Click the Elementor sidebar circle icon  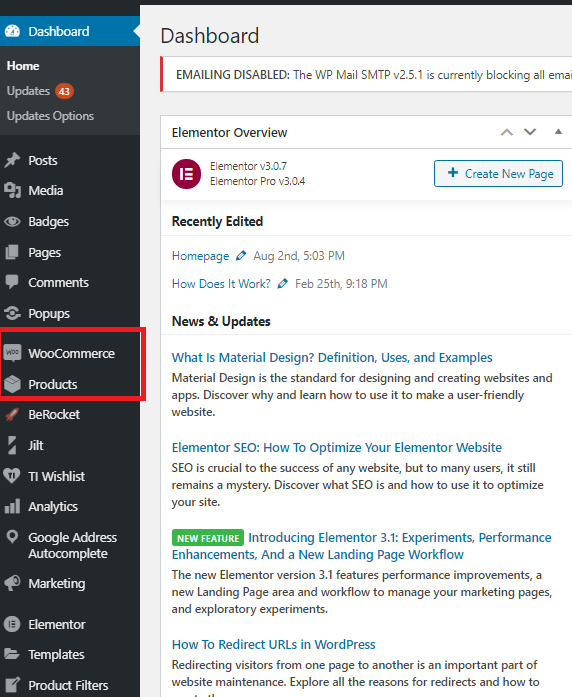click(12, 624)
